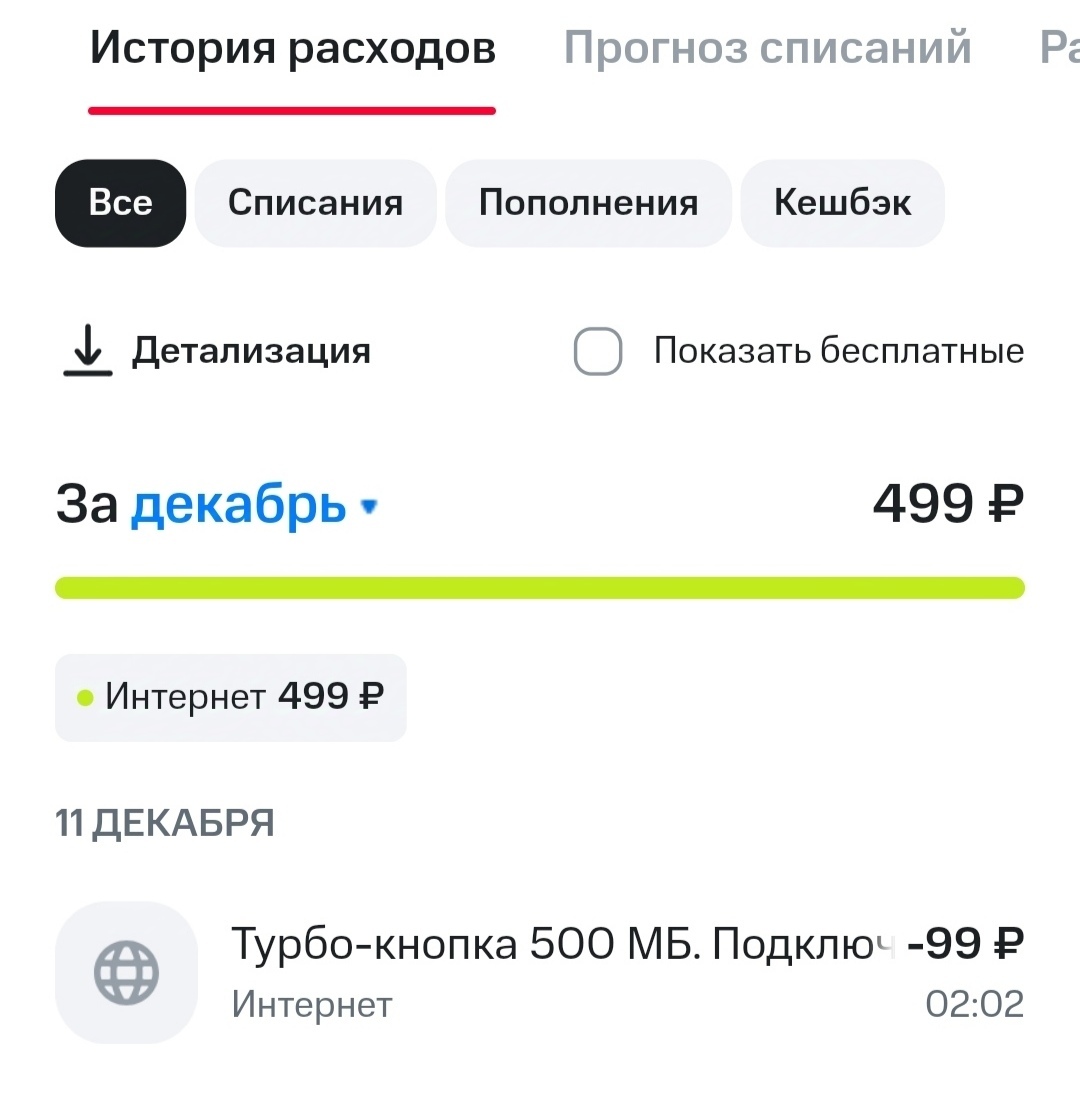Tap the globe Internet icon
Viewport: 1080px width, 1119px height.
click(126, 972)
